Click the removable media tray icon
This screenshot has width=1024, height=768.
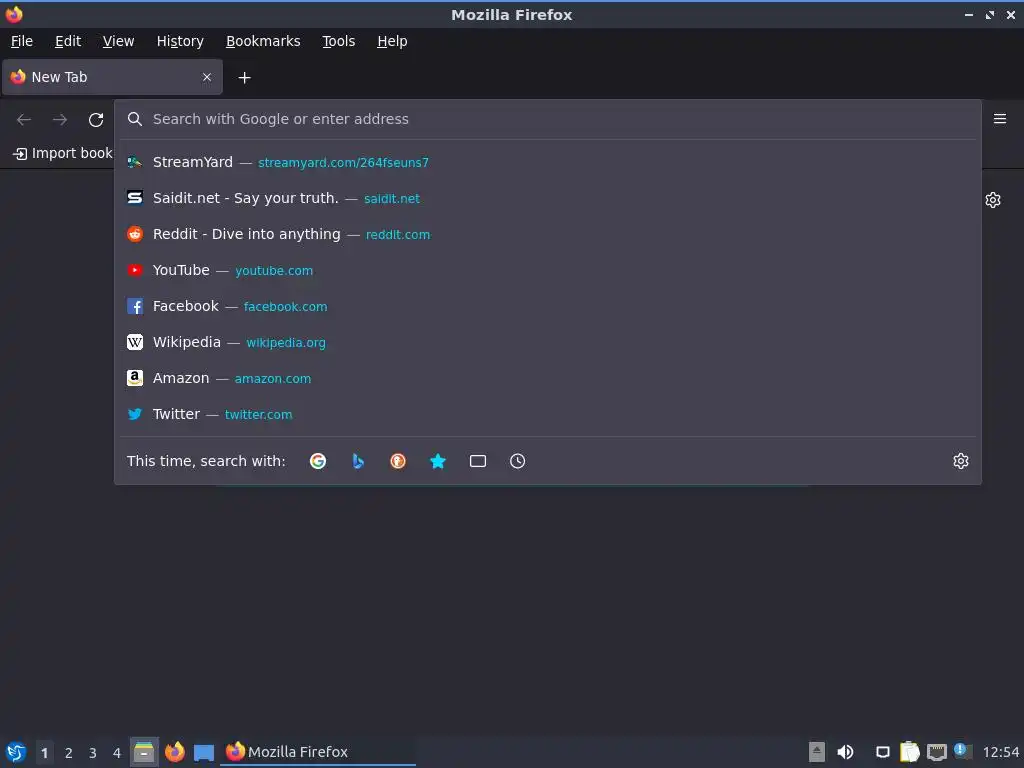tap(816, 752)
